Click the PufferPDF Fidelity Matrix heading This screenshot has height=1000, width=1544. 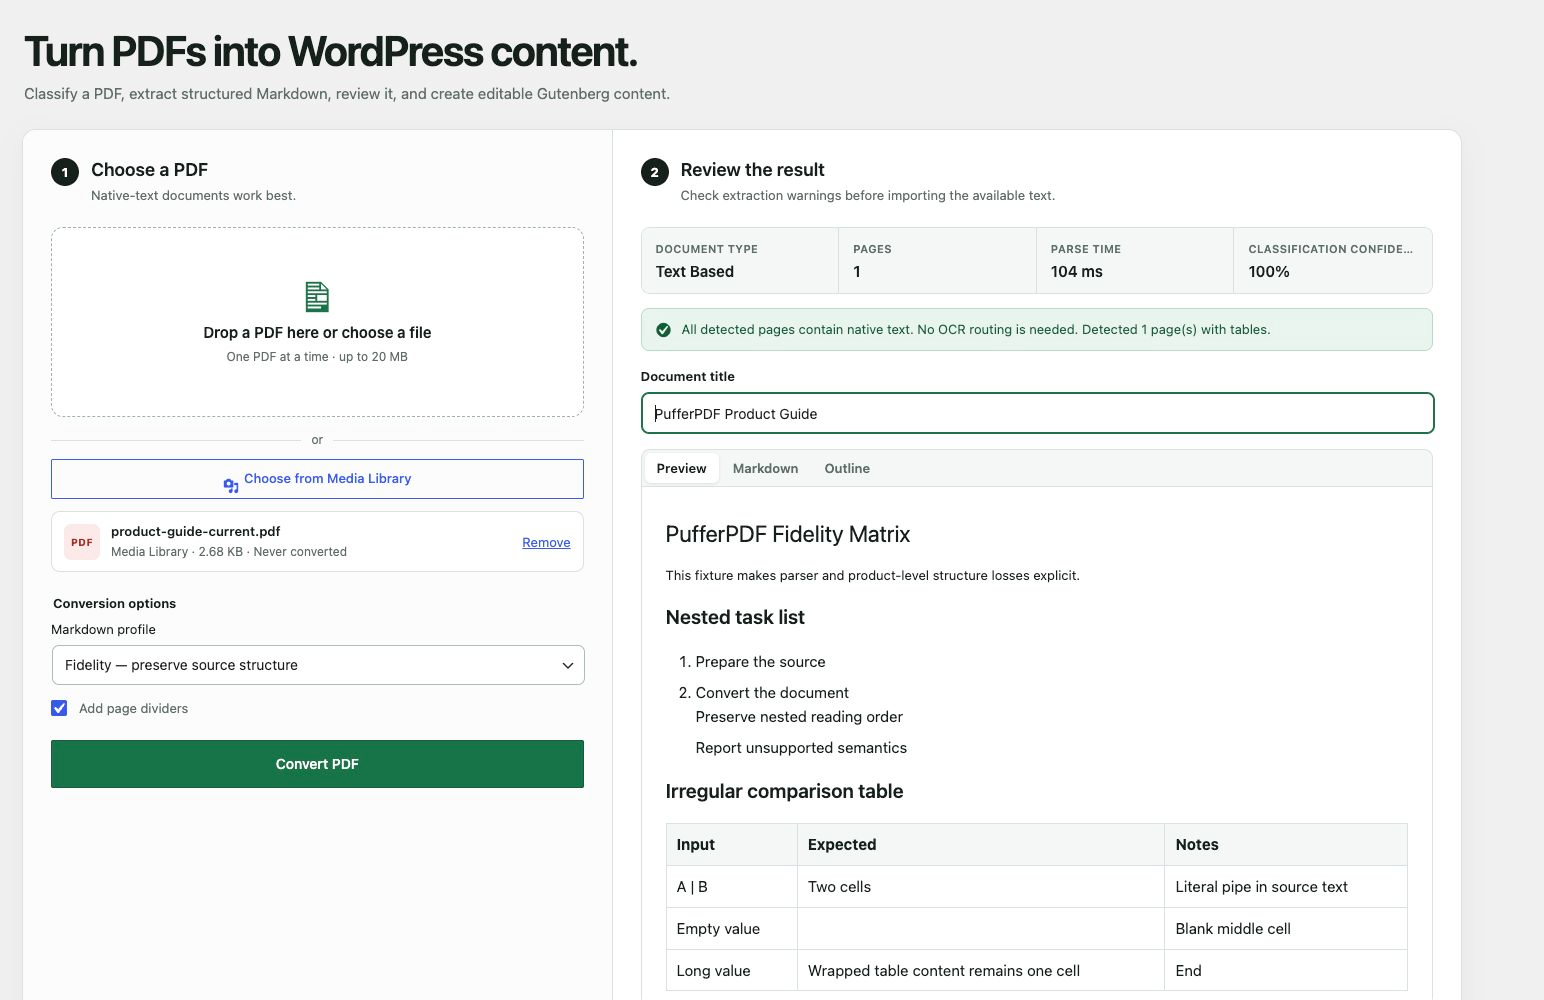click(788, 534)
